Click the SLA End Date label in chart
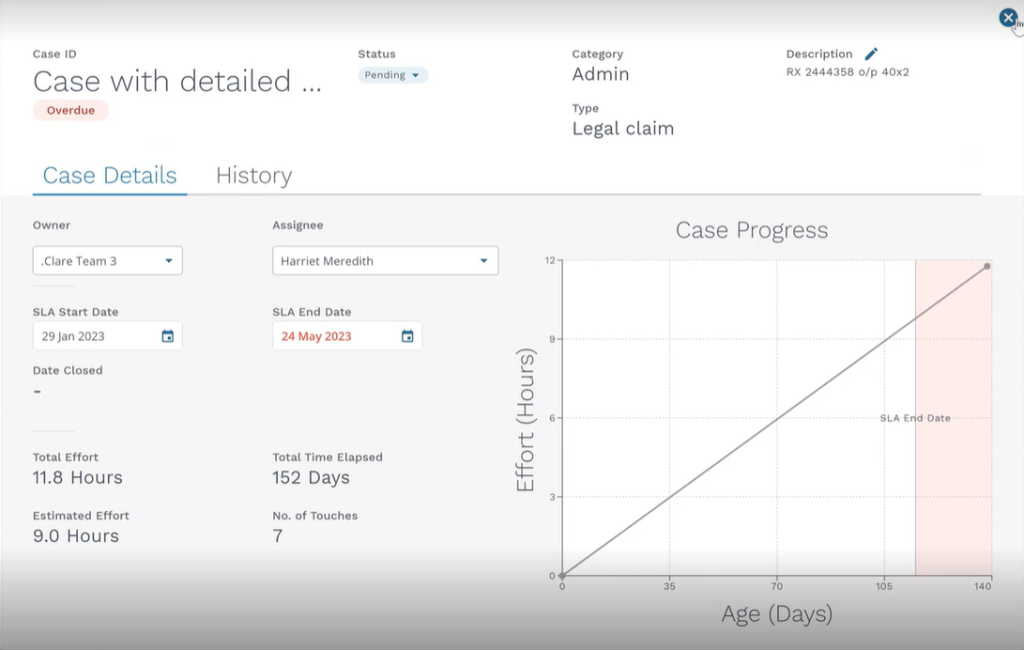The image size is (1024, 650). (x=915, y=418)
